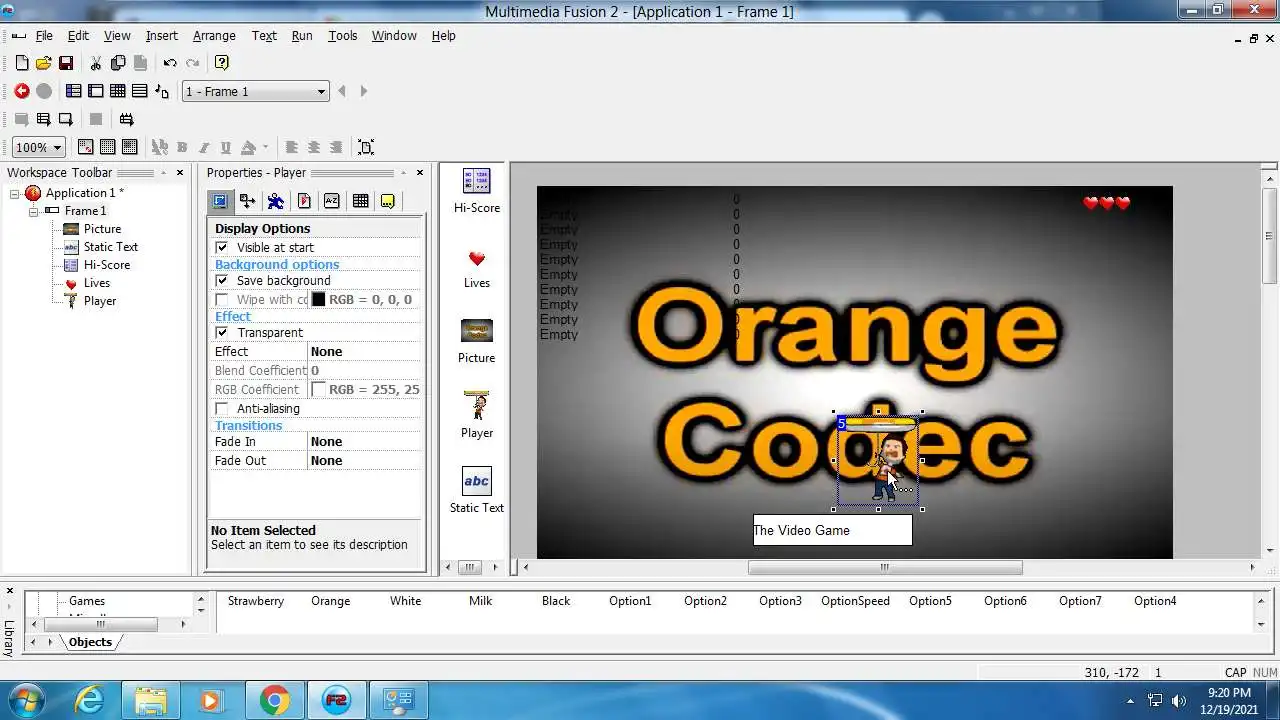
Task: Open the 100% zoom dropdown
Action: pos(39,147)
